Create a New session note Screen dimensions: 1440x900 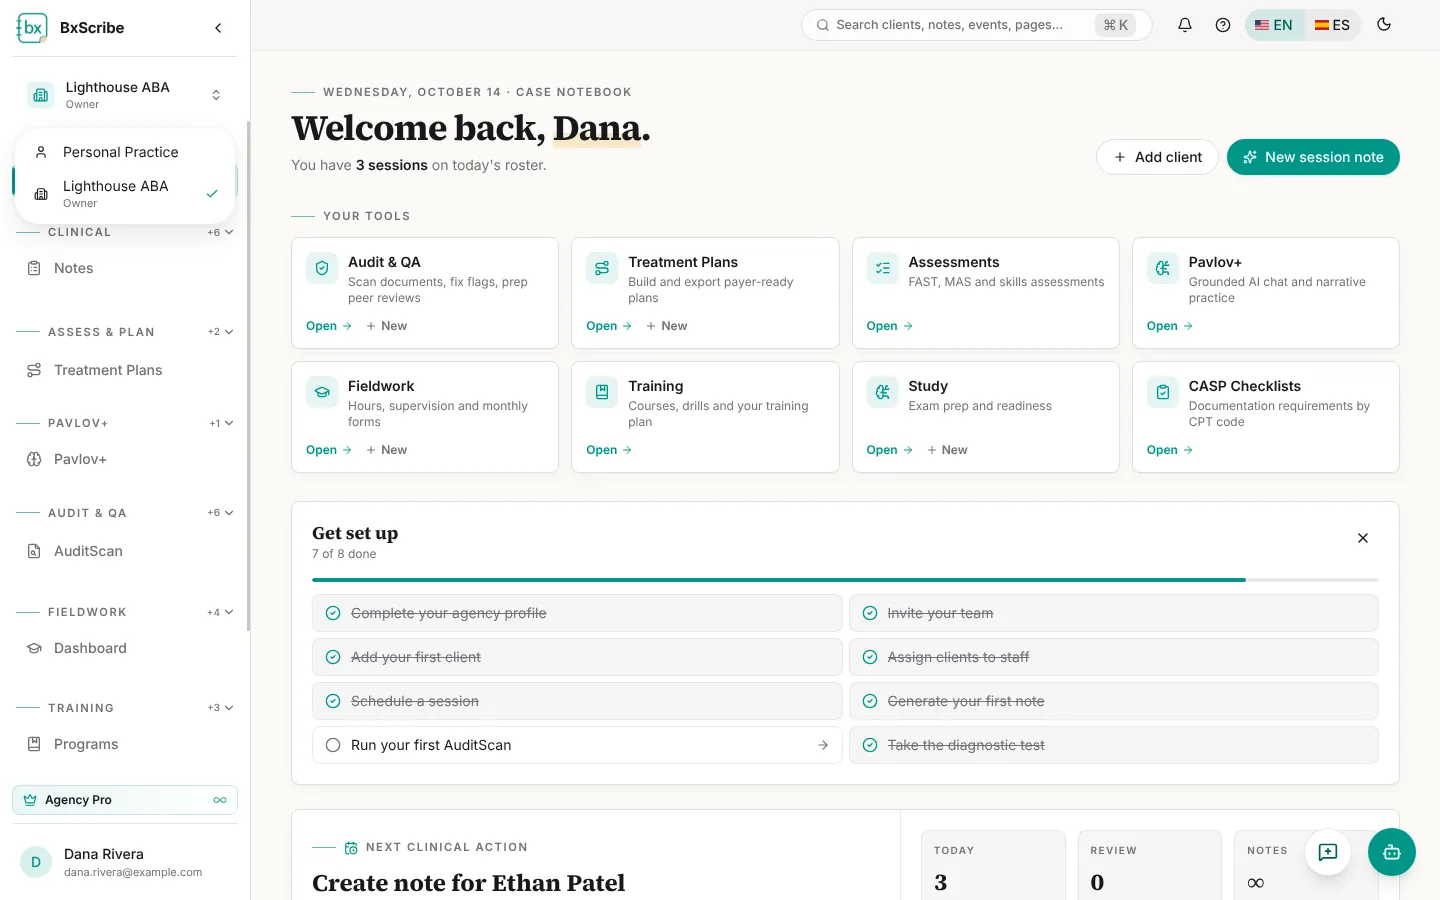coord(1313,157)
